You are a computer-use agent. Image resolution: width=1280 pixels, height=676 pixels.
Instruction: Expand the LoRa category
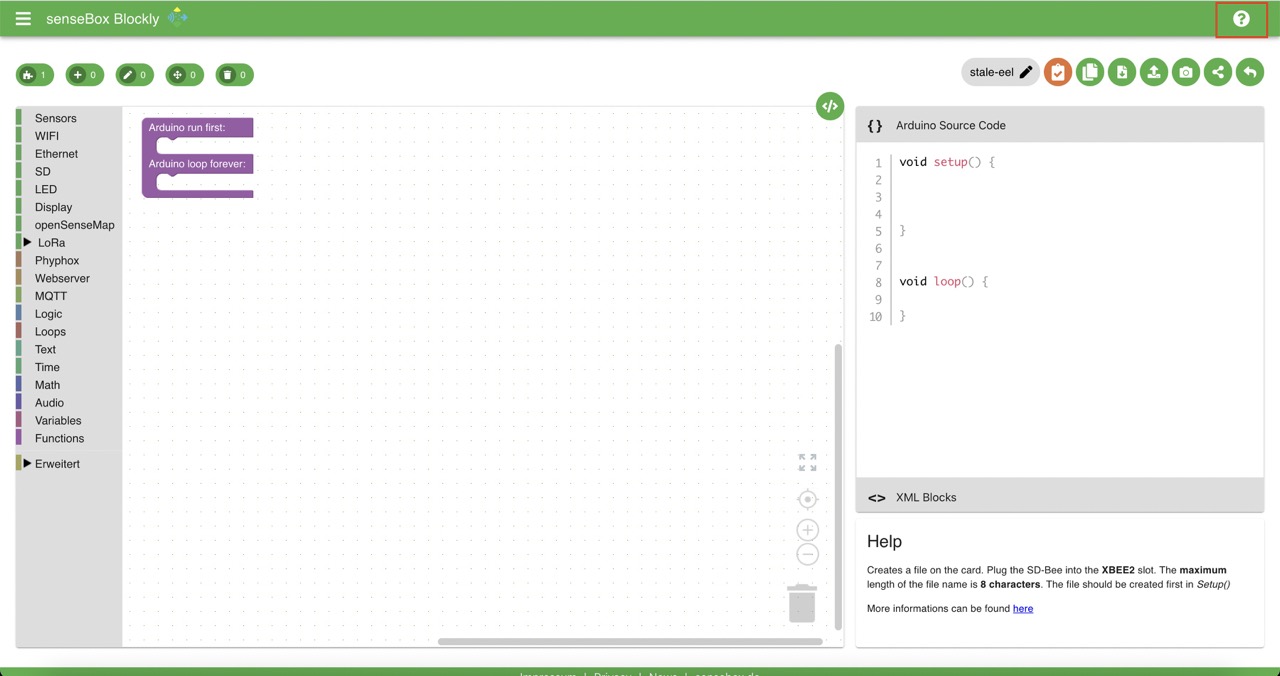point(50,243)
